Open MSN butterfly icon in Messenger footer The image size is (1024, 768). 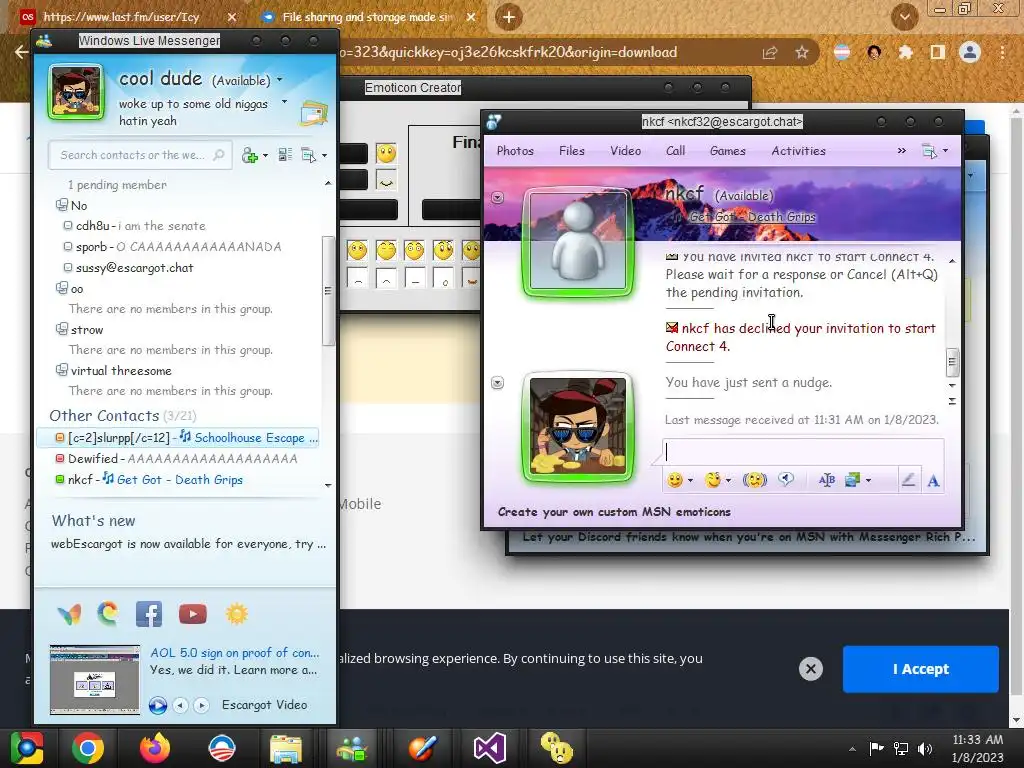69,614
